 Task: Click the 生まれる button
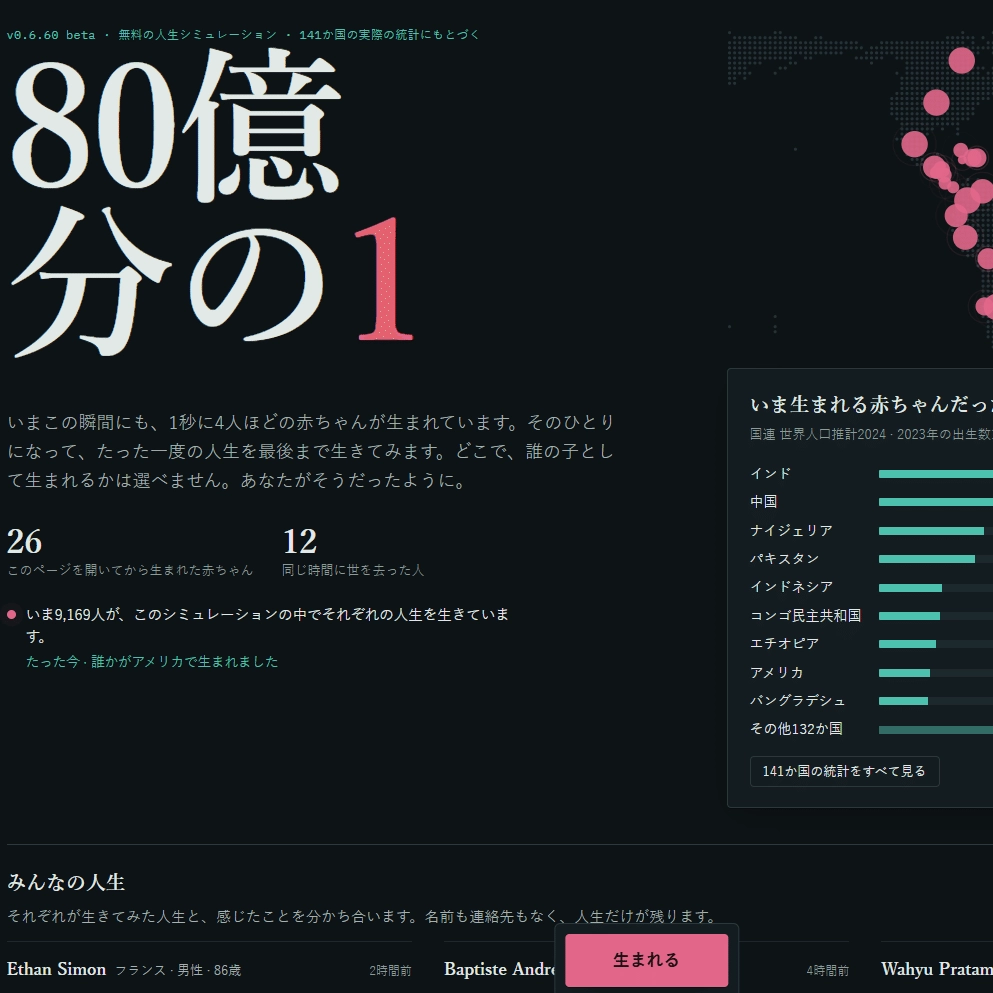pos(647,959)
